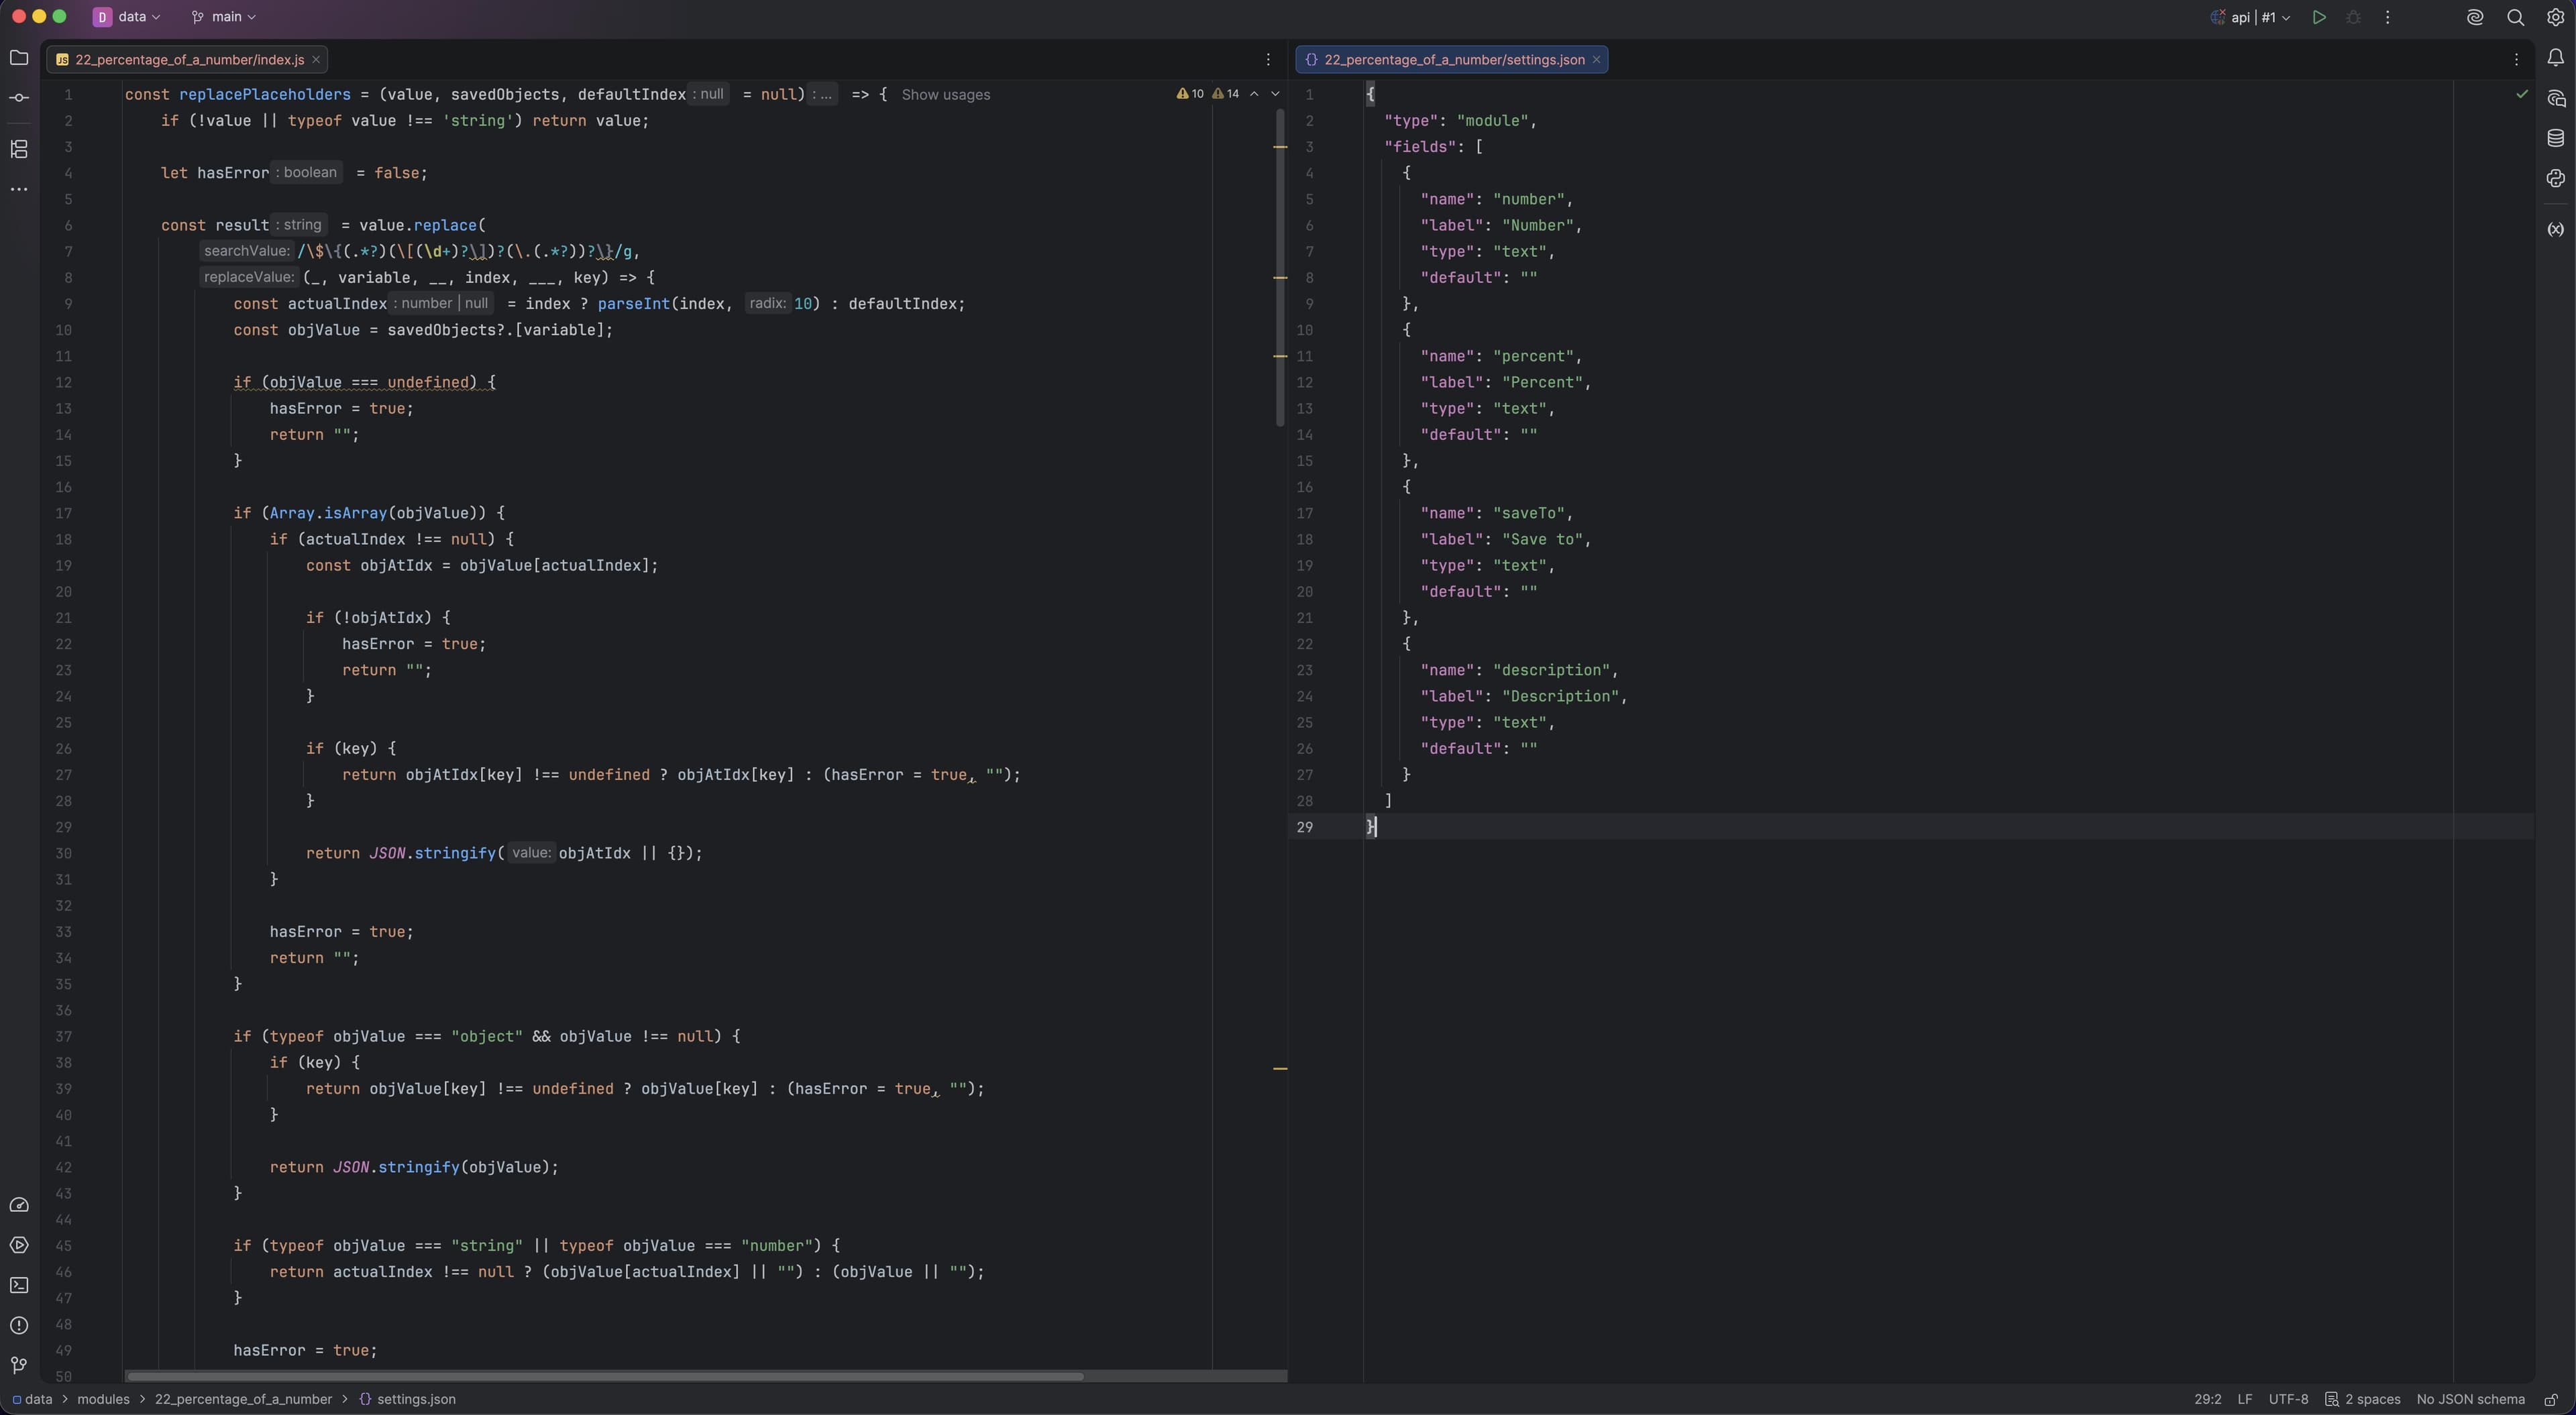Click replacePlaceholders function name on line 1
This screenshot has width=2576, height=1415.
pyautogui.click(x=264, y=95)
